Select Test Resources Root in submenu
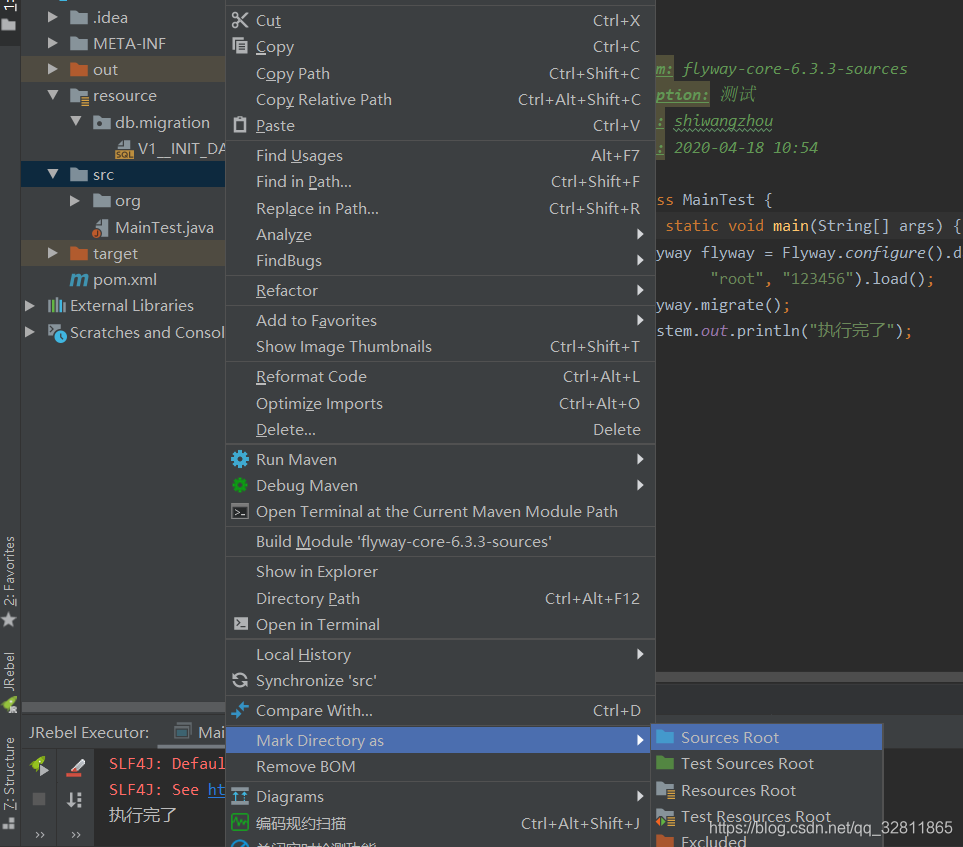The width and height of the screenshot is (963, 847). coord(766,816)
